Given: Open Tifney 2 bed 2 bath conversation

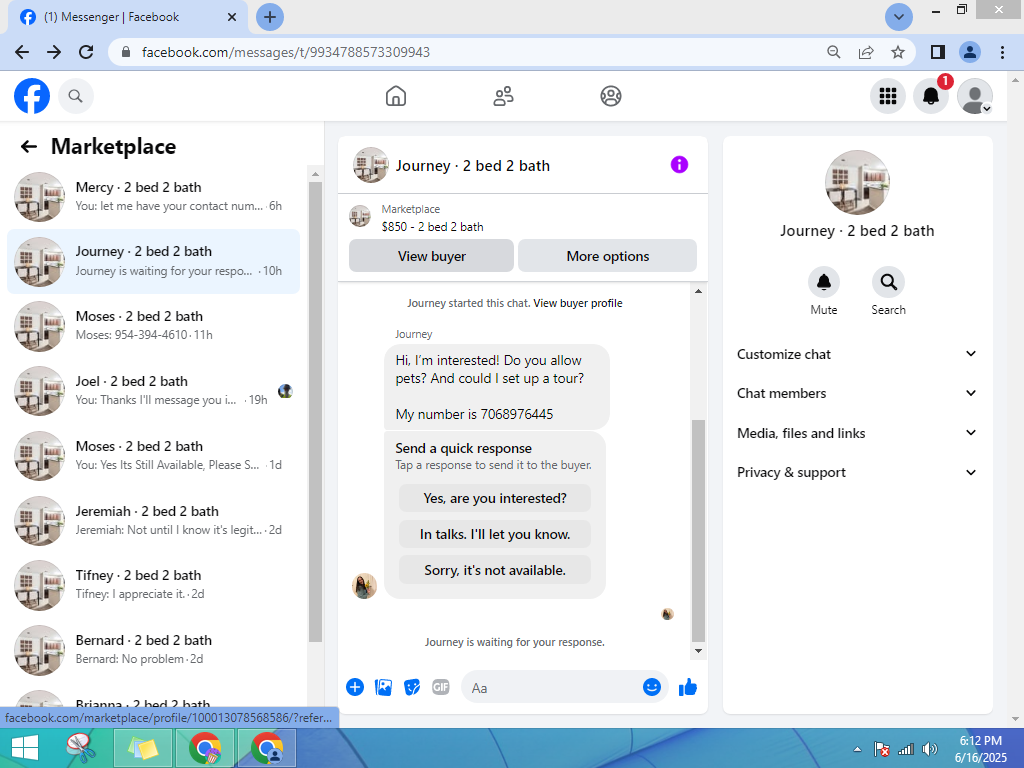Looking at the screenshot, I should pos(153,584).
